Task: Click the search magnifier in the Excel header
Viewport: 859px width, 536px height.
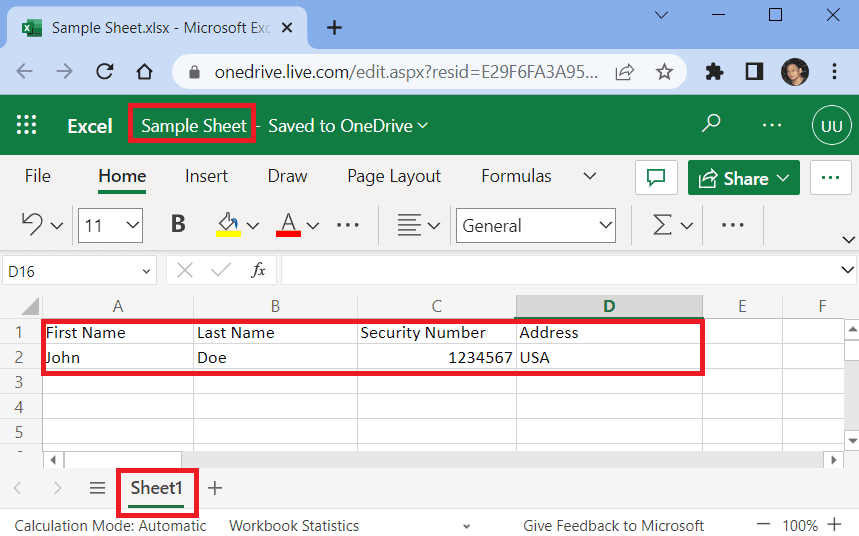Action: 711,123
